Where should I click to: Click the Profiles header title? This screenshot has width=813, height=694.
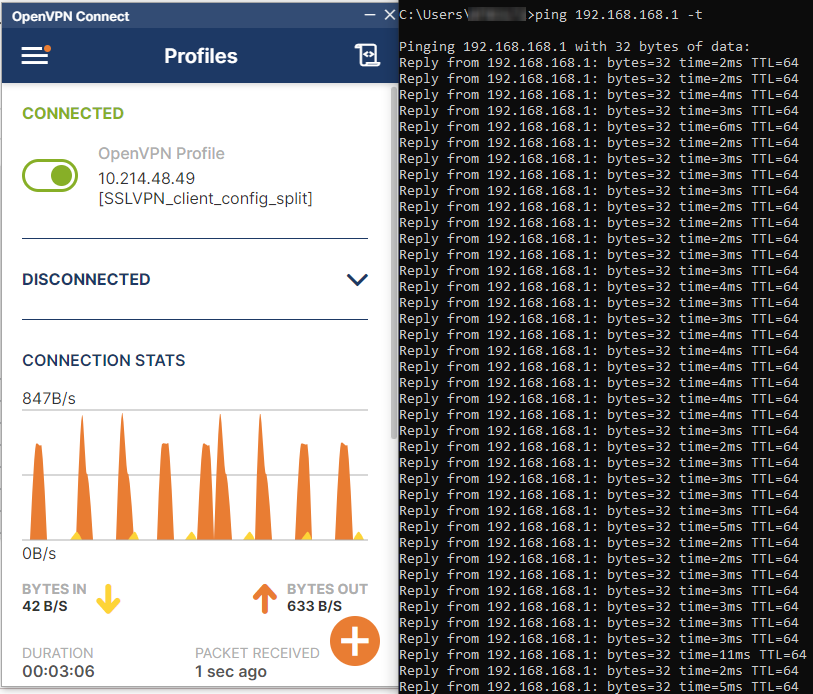point(201,56)
